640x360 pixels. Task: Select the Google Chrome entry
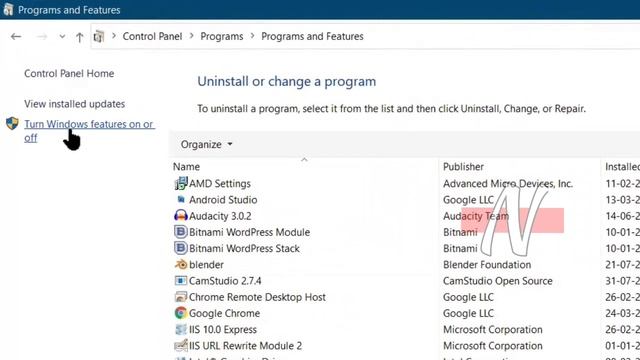(x=224, y=313)
